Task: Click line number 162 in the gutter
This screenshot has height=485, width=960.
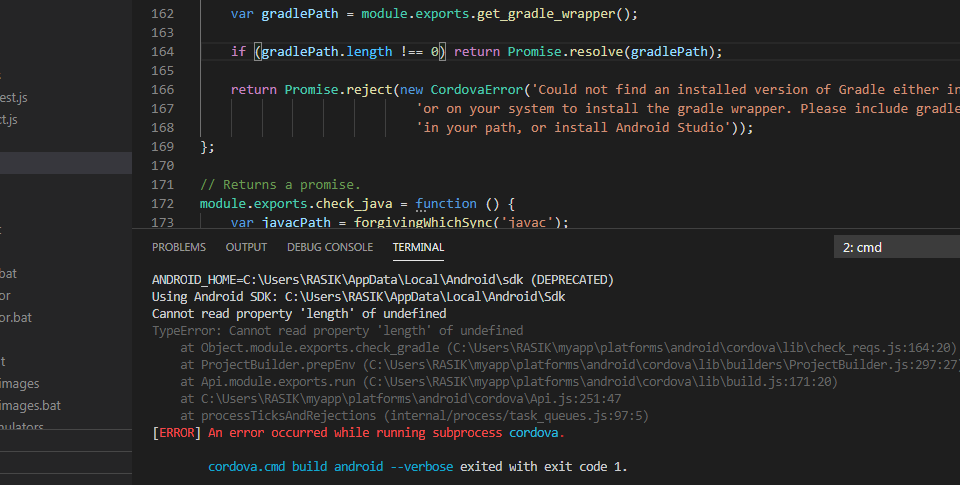Action: point(163,13)
